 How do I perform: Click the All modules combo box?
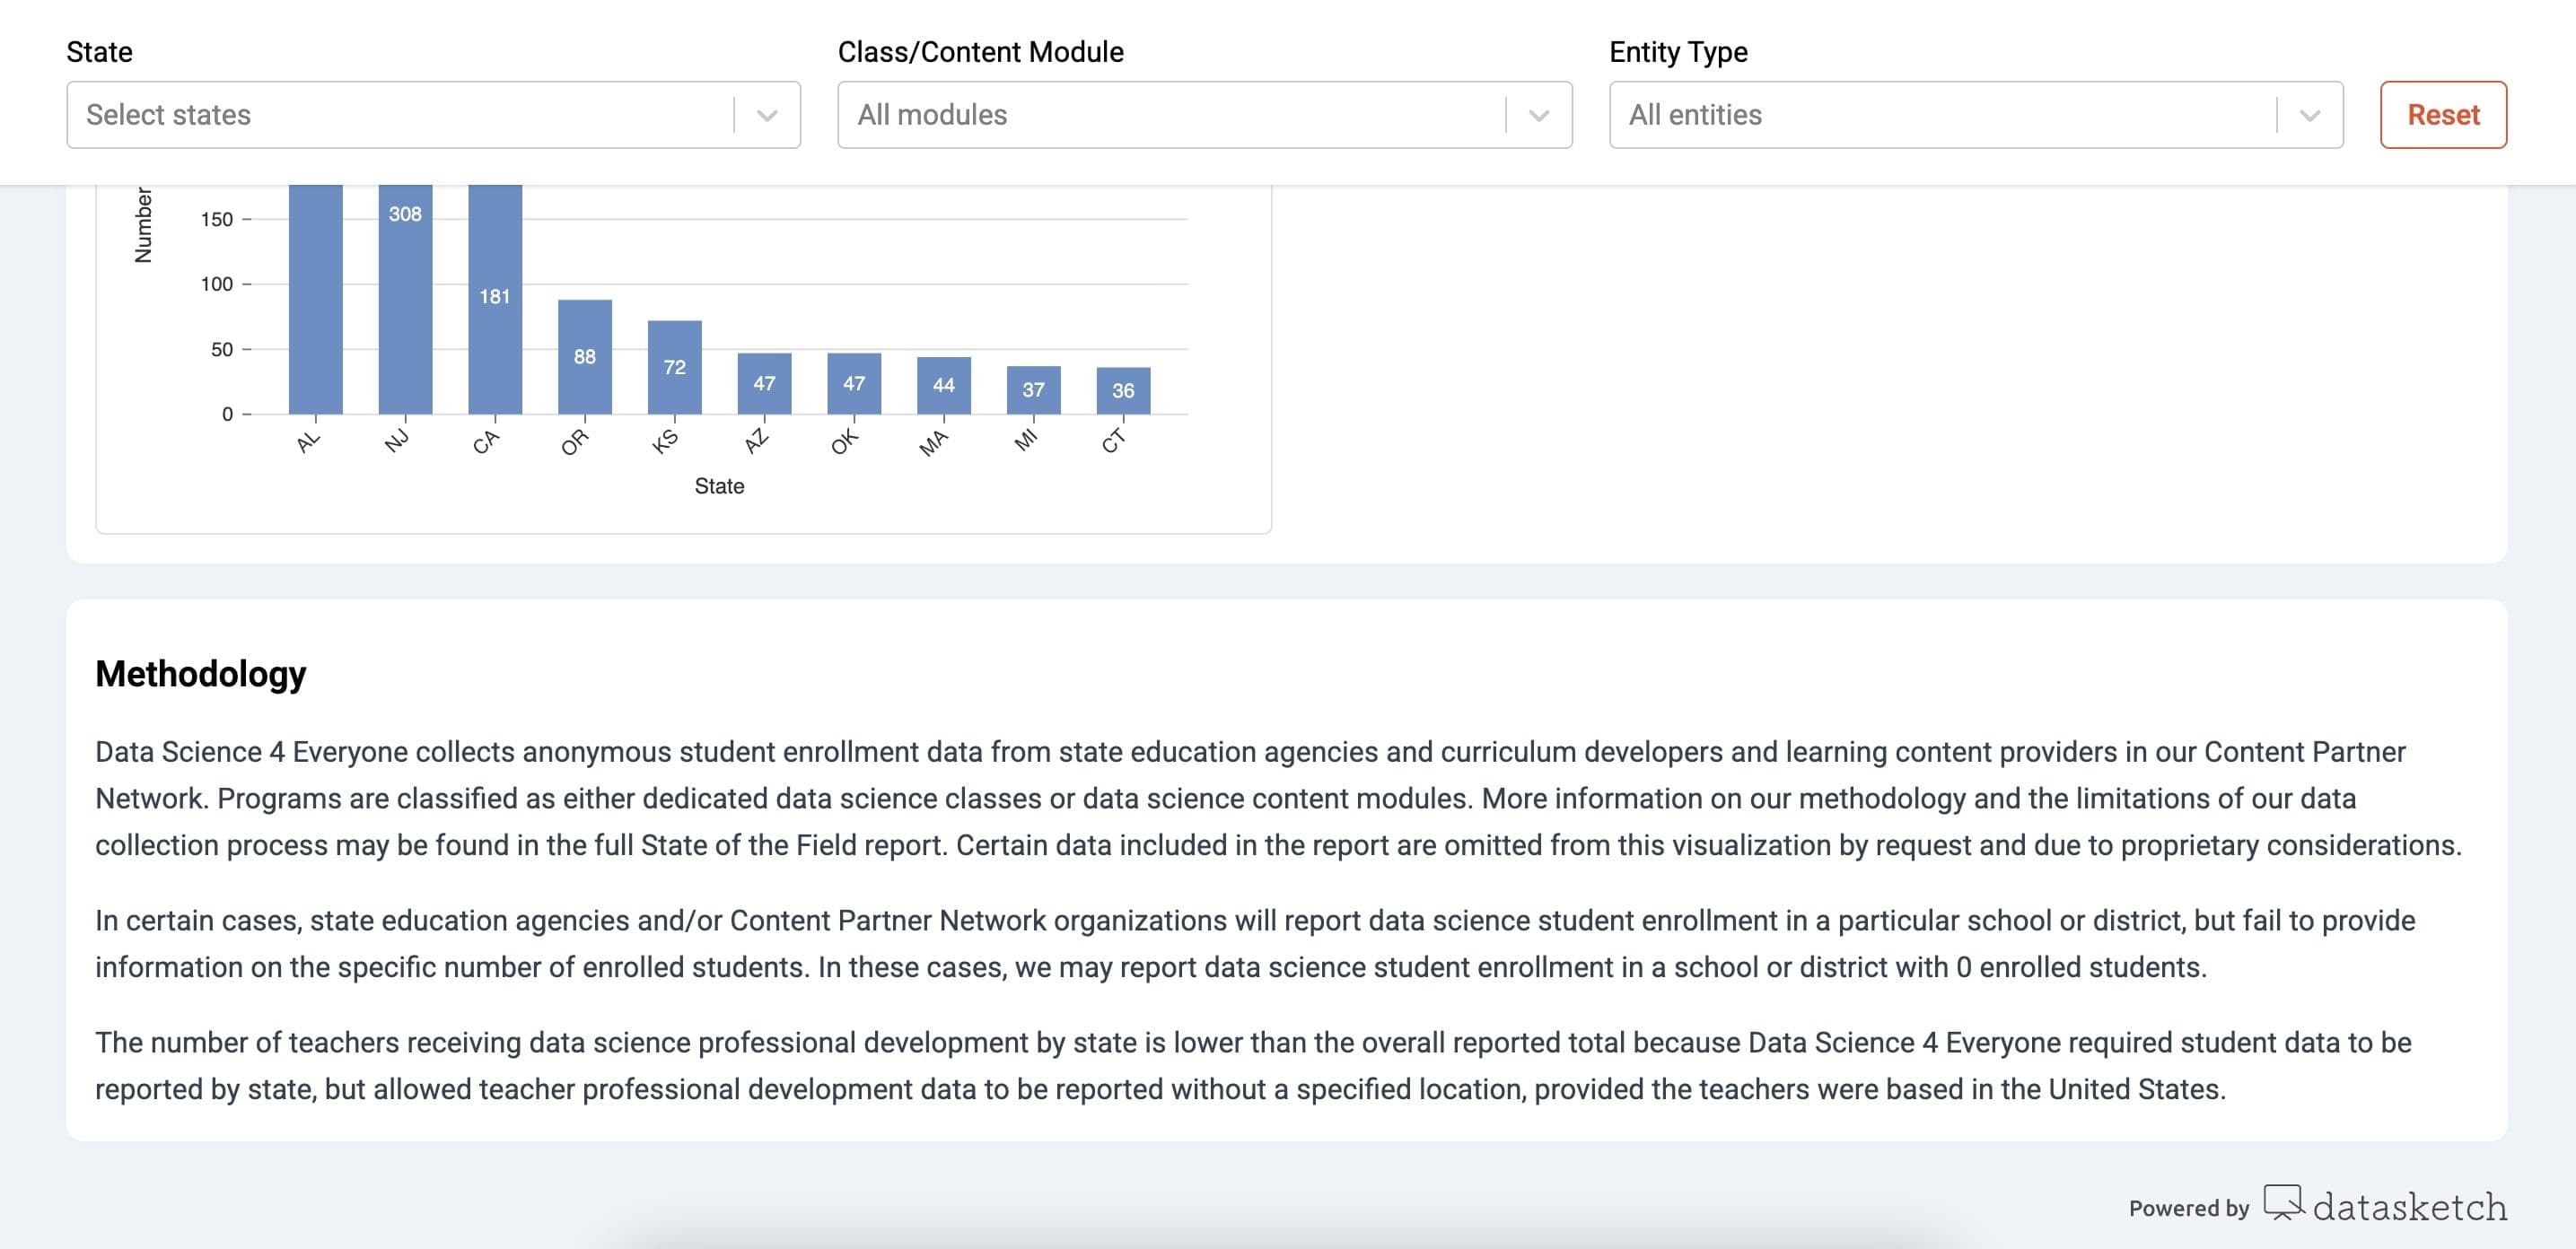1170,115
